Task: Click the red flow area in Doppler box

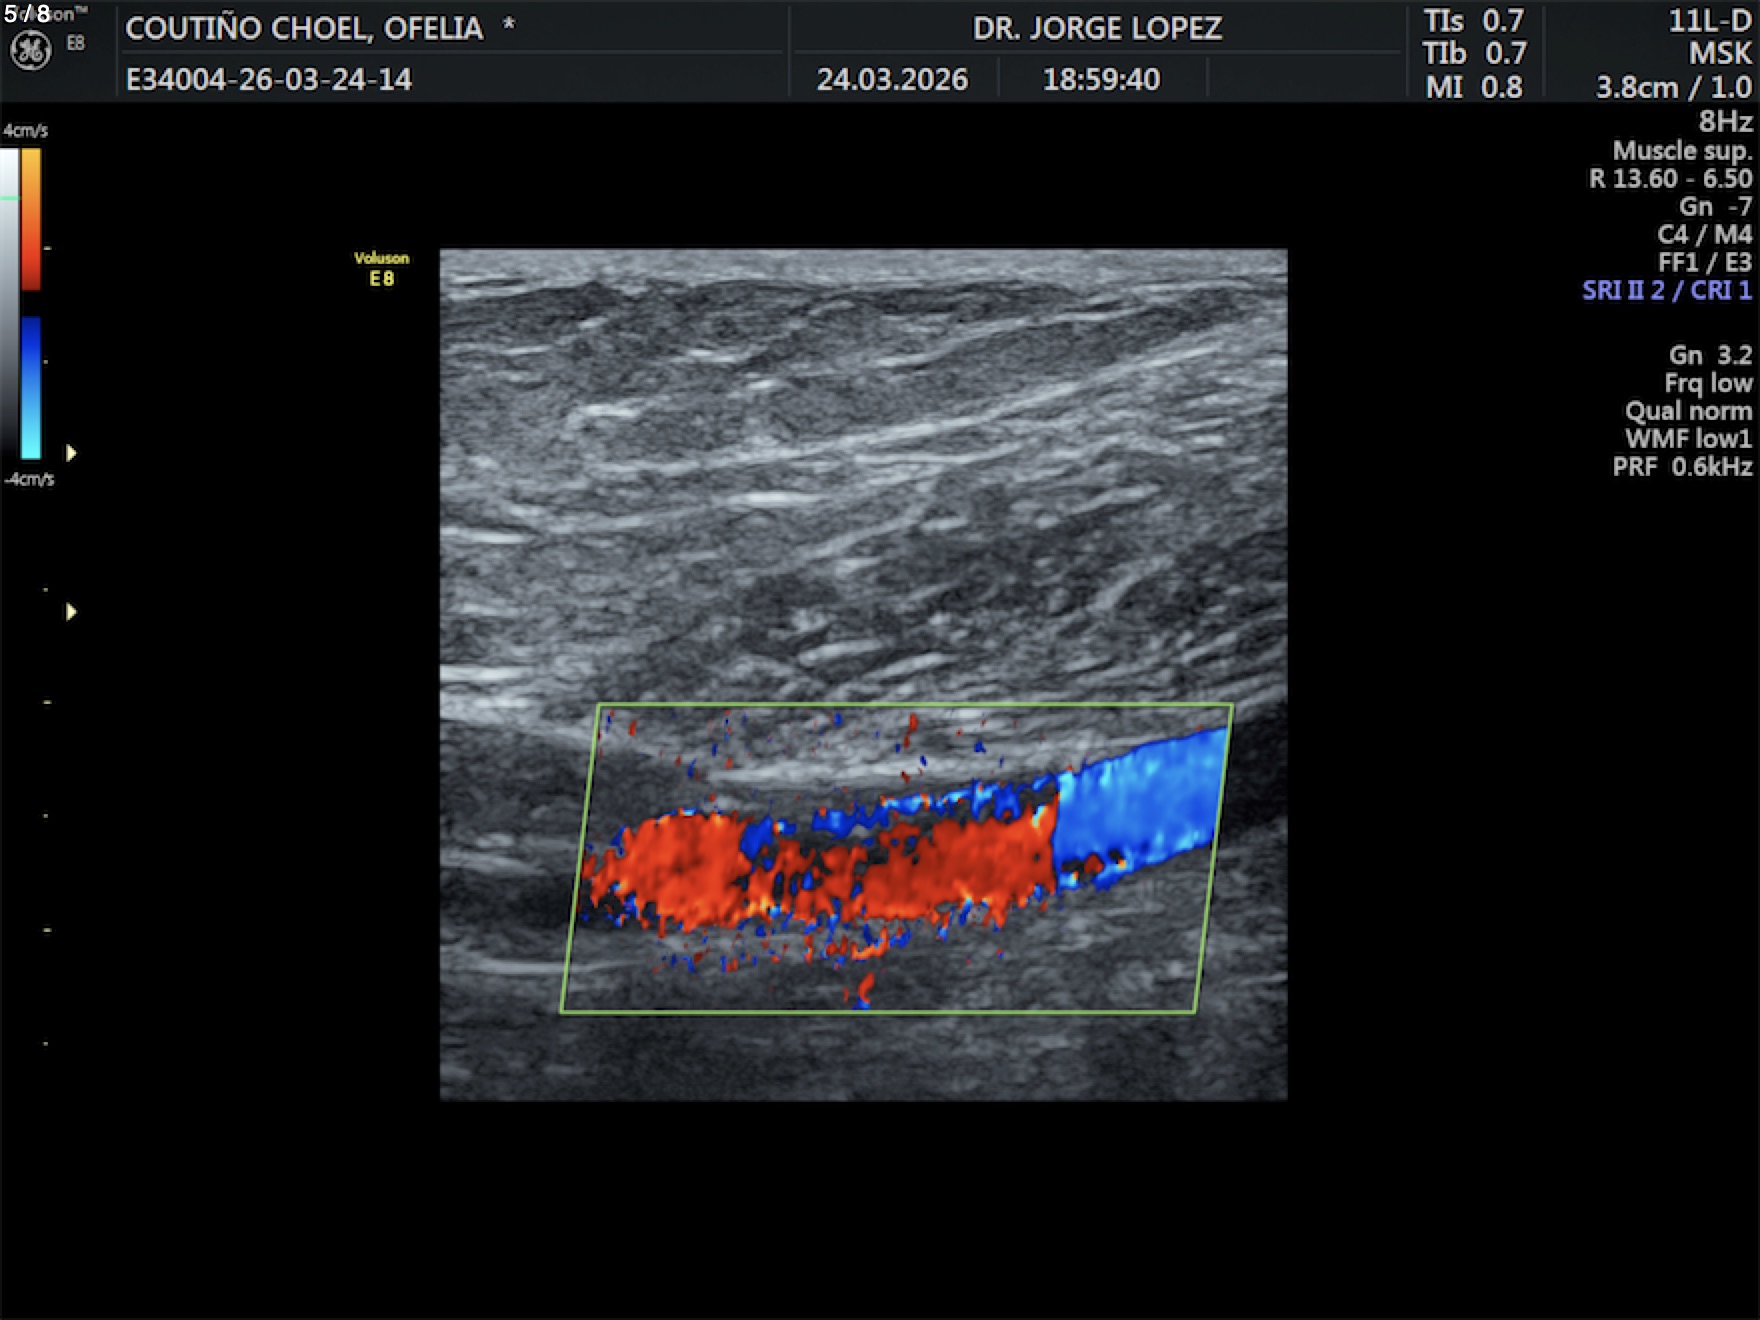Action: pyautogui.click(x=680, y=865)
